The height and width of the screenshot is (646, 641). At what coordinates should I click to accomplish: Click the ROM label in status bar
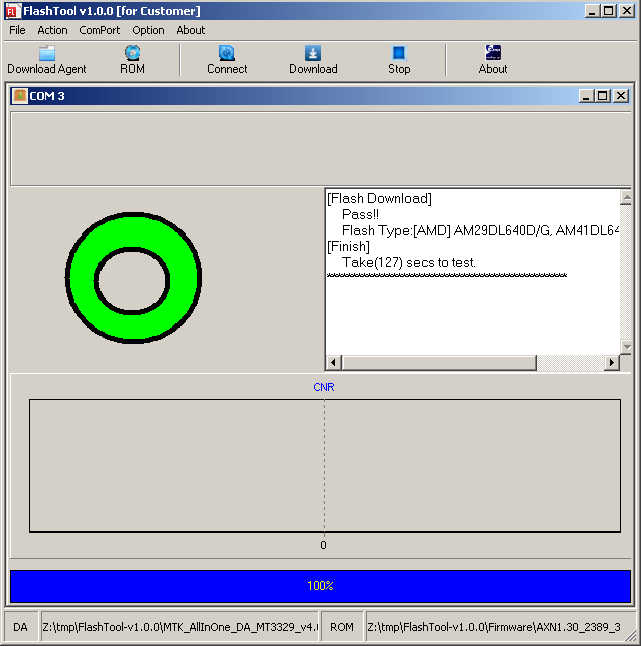pos(342,627)
